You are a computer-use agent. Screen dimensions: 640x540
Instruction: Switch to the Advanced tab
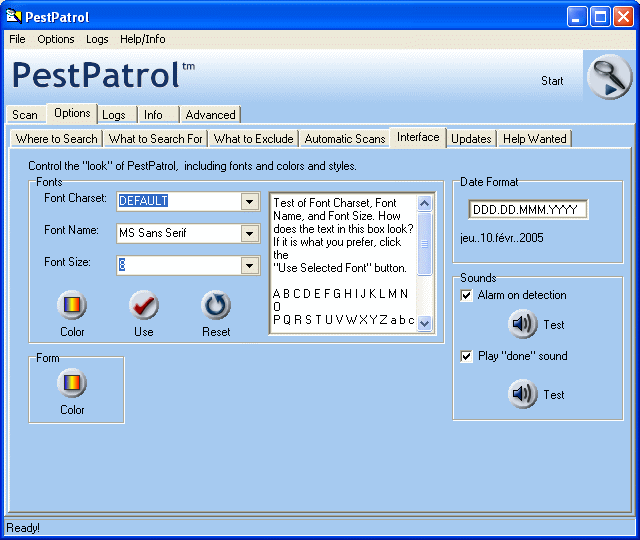[211, 115]
